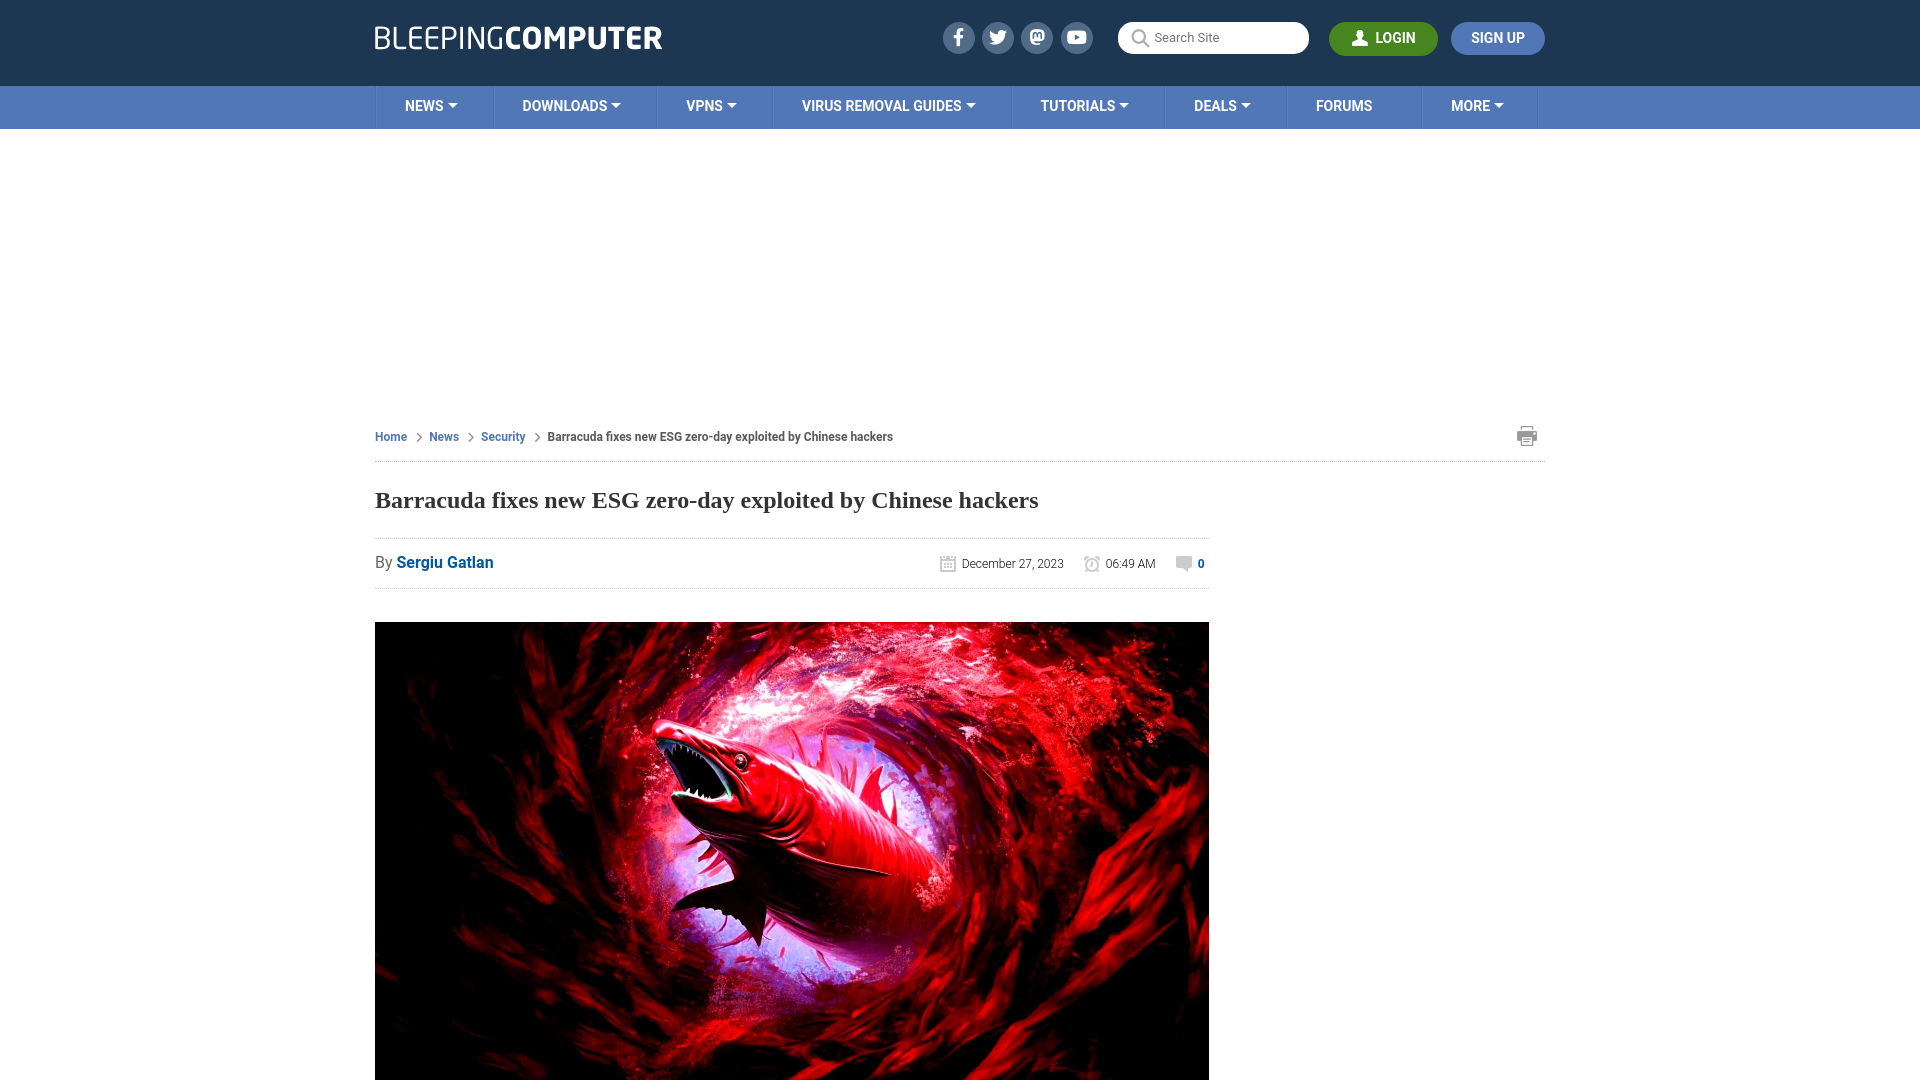Click the BleepingComputer Twitter icon
Screen dimensions: 1920x1080
click(997, 38)
